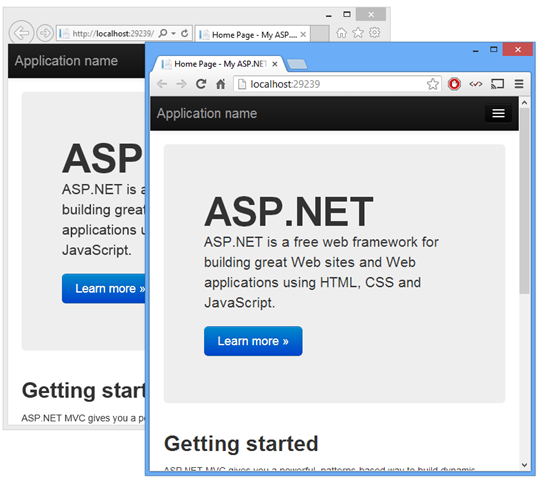Open a new tab in Internet Explorer
Viewport: 543px width, 480px height.
point(320,34)
